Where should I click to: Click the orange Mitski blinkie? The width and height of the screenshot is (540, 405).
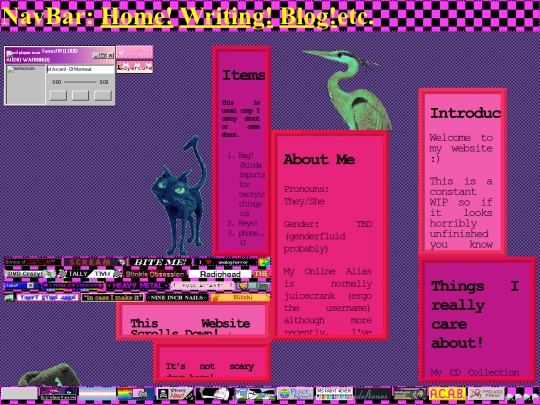click(240, 298)
